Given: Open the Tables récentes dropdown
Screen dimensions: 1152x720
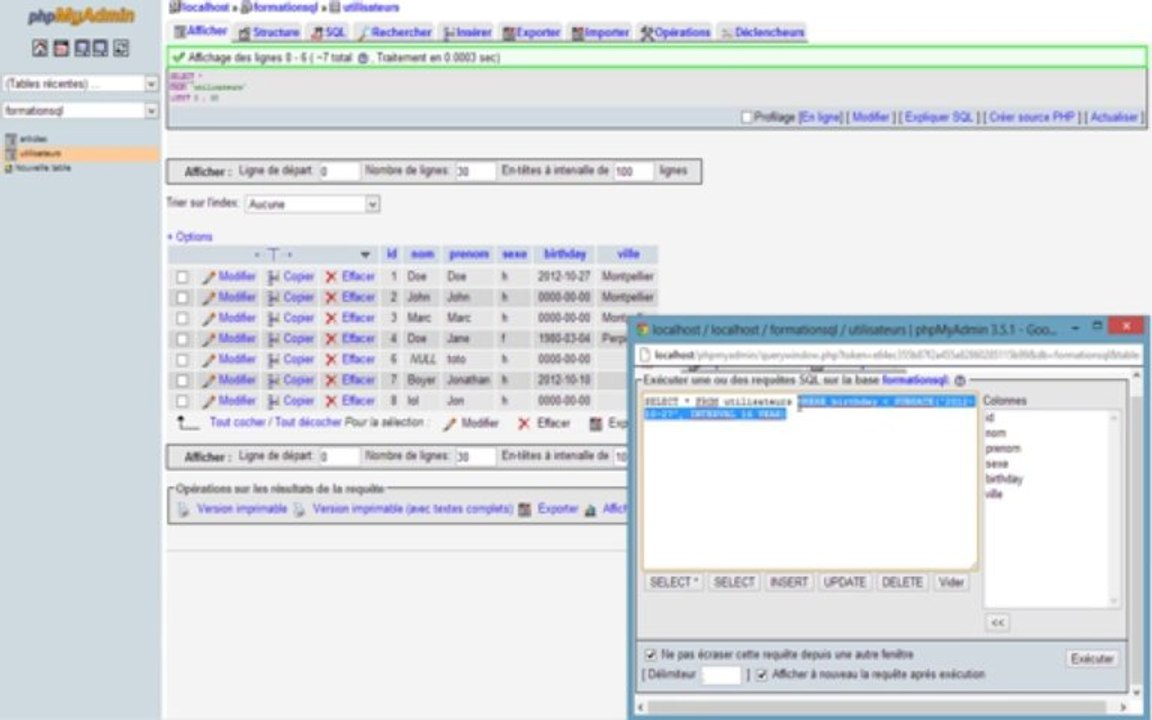Looking at the screenshot, I should [x=81, y=84].
